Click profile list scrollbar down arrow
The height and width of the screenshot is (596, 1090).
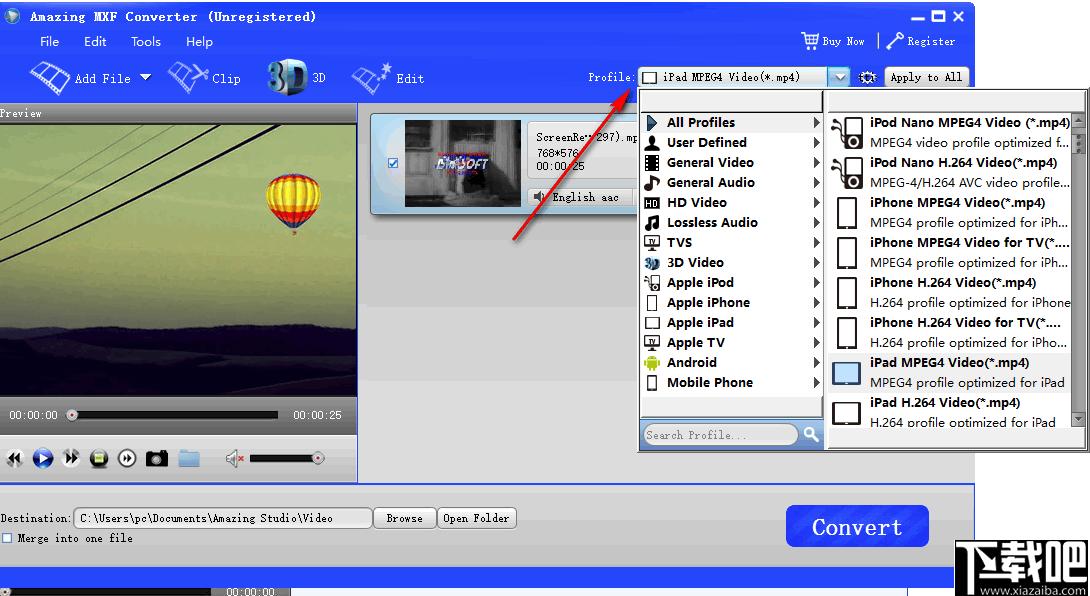point(1078,419)
